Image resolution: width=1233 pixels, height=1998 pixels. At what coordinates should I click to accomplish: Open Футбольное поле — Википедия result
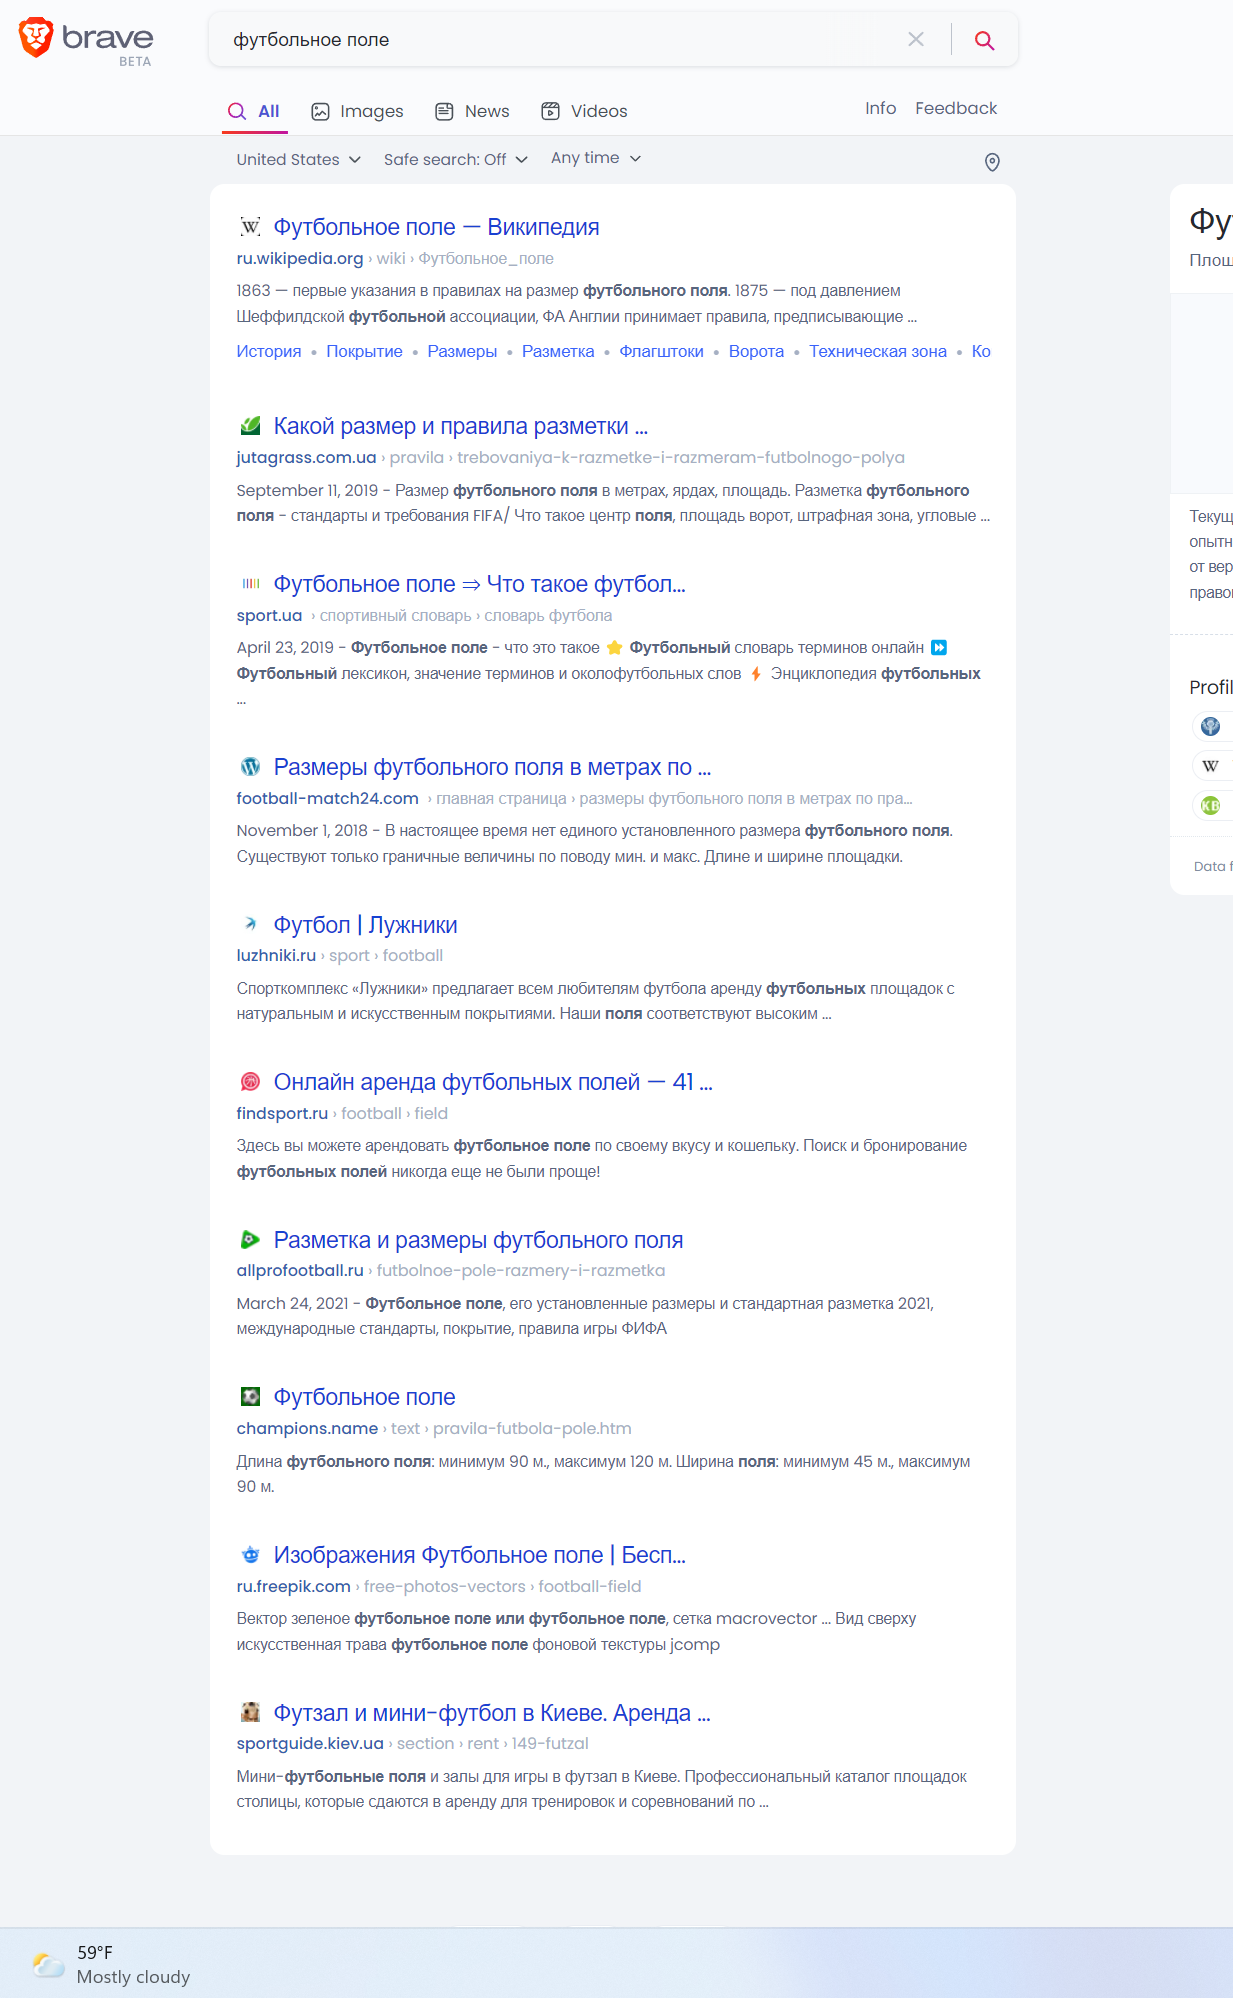(436, 227)
